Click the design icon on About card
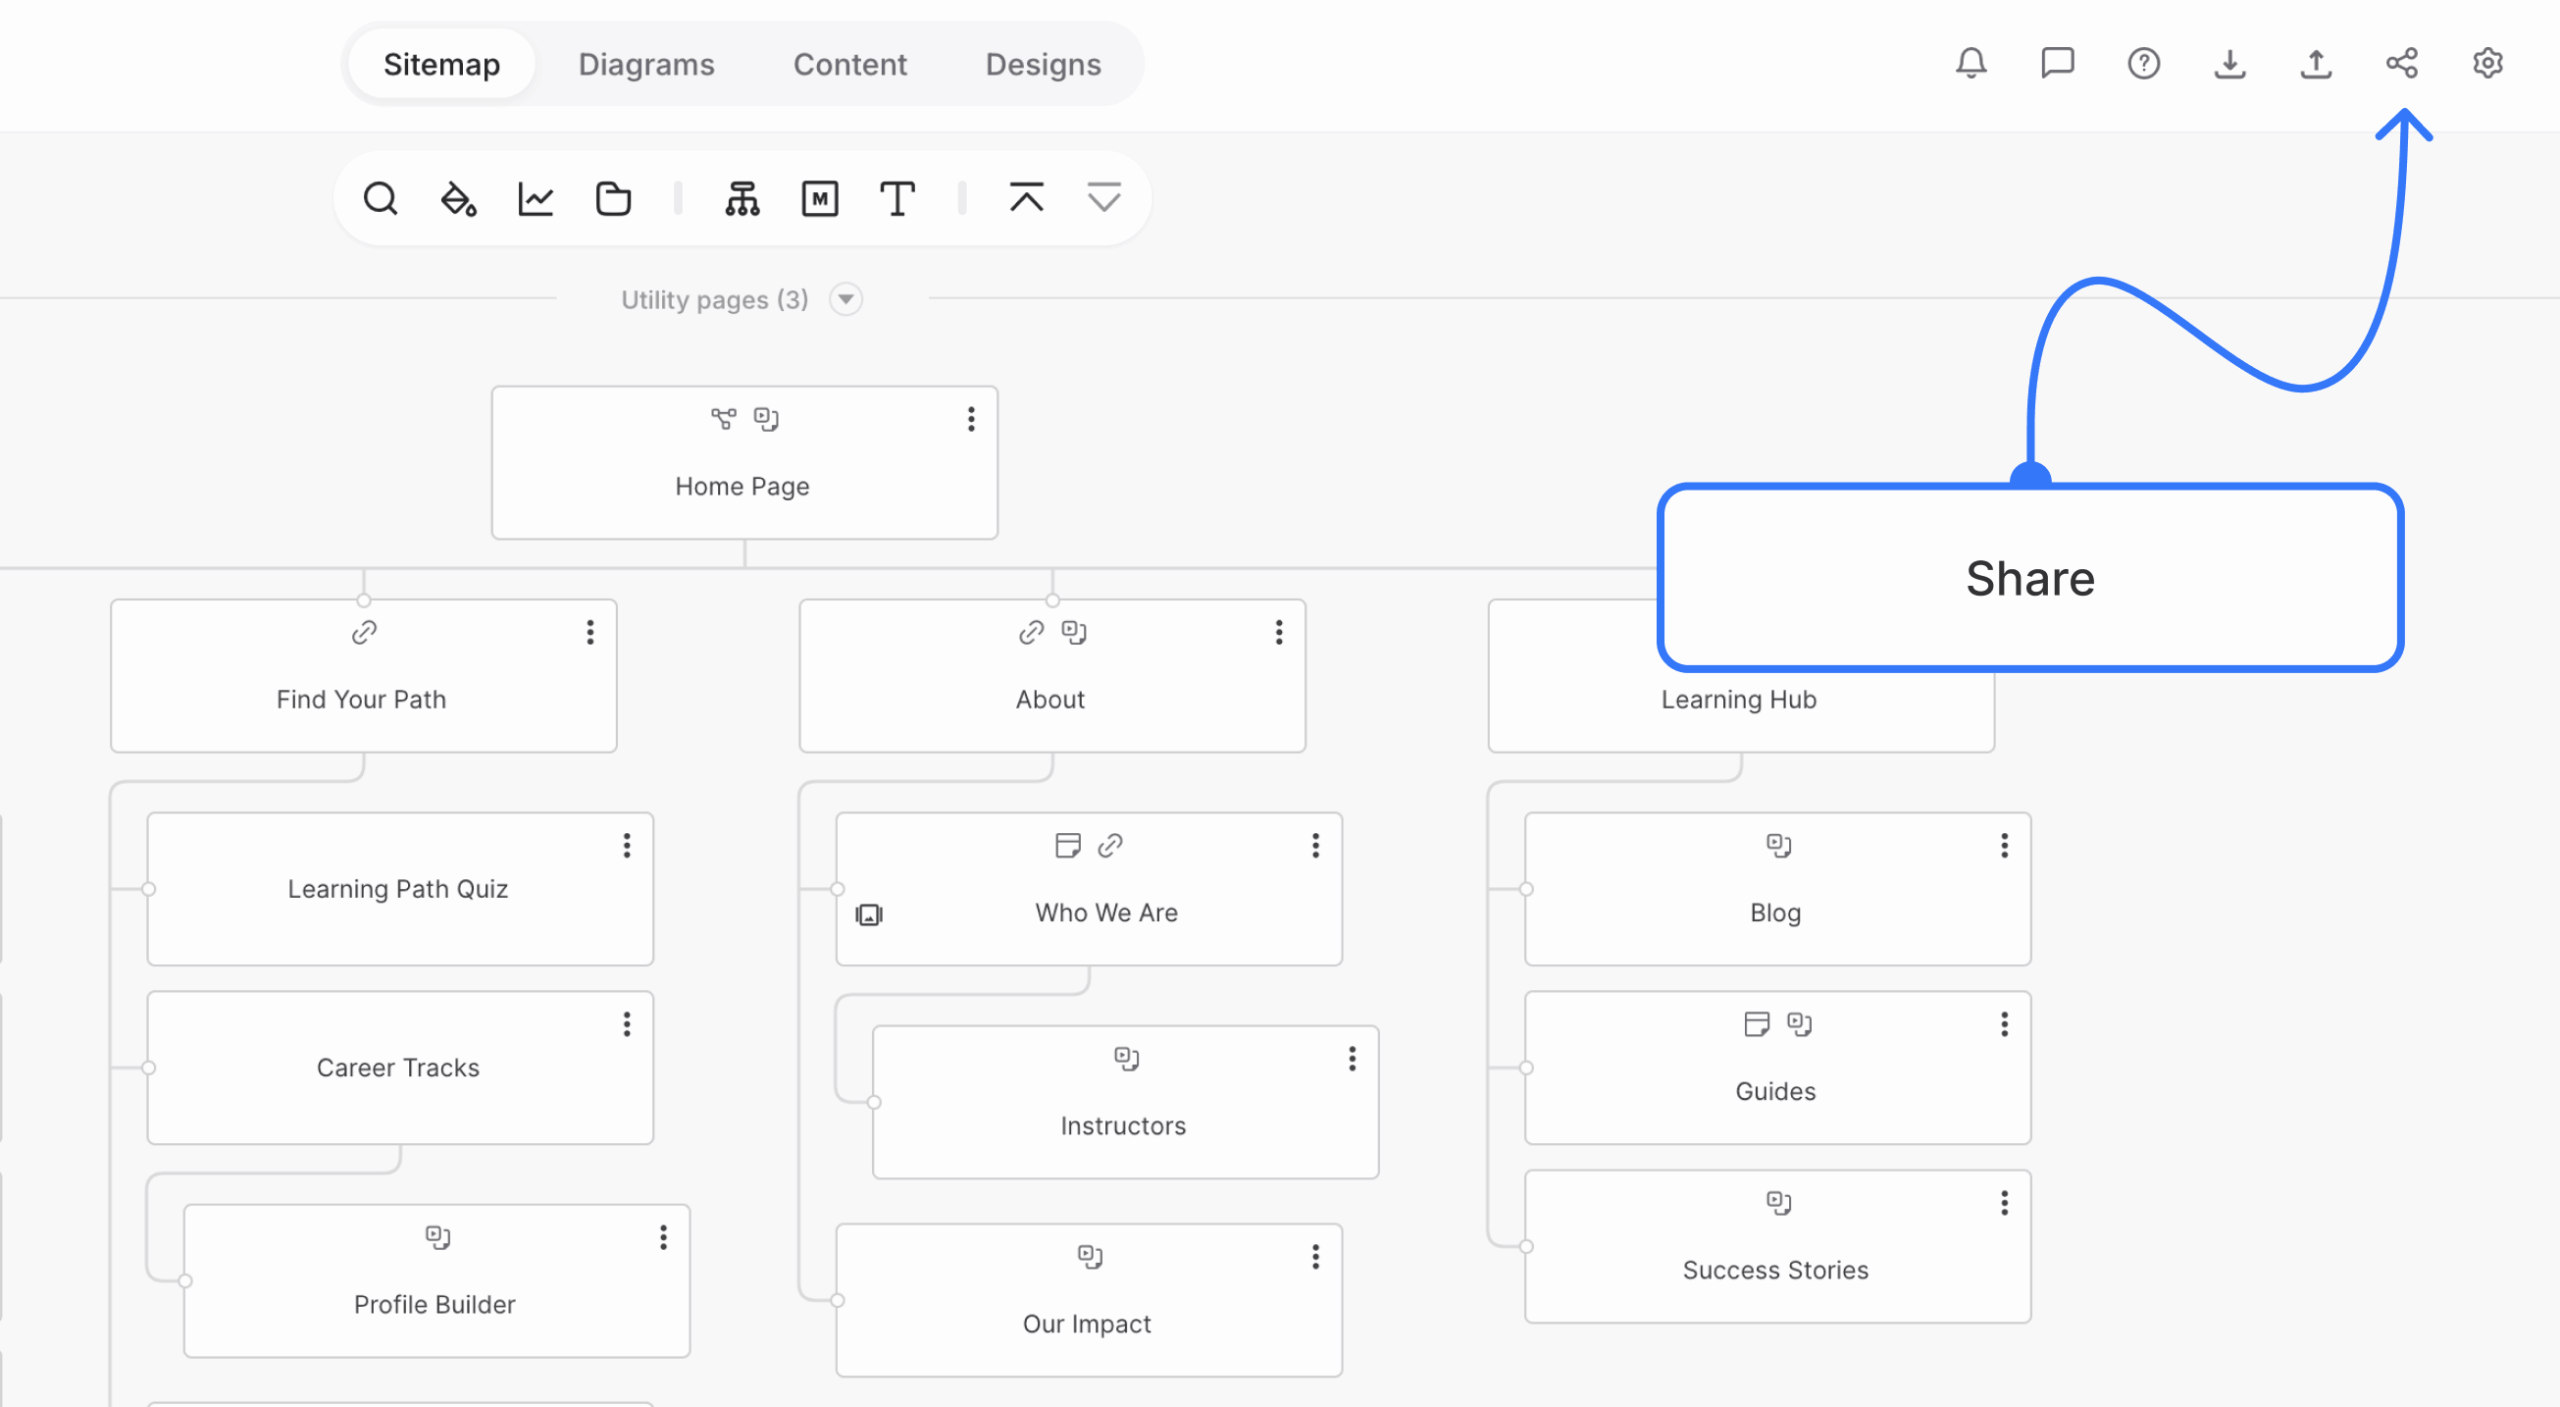This screenshot has width=2560, height=1407. click(x=1074, y=632)
